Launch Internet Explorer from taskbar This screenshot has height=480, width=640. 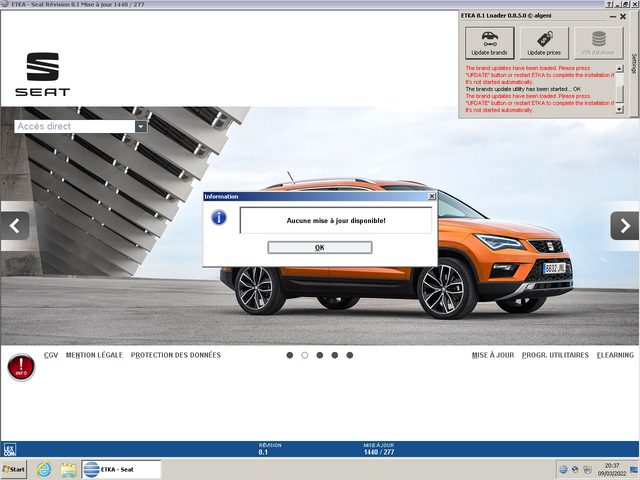pos(44,469)
